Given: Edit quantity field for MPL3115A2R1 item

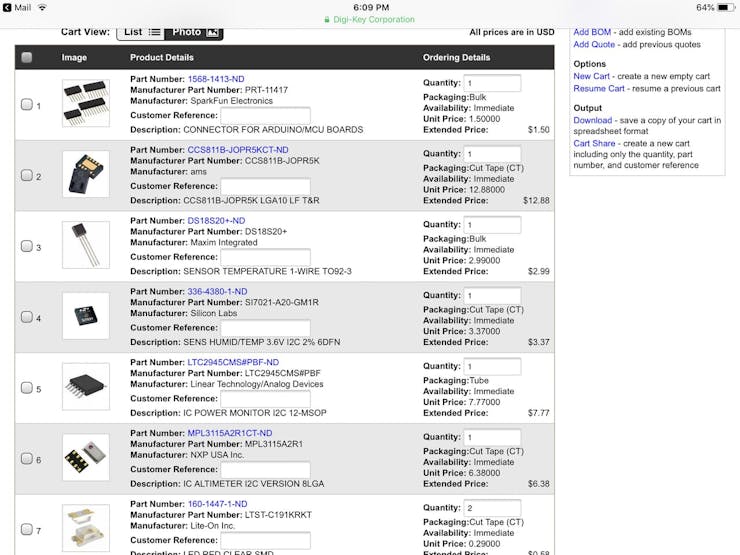Looking at the screenshot, I should click(492, 437).
